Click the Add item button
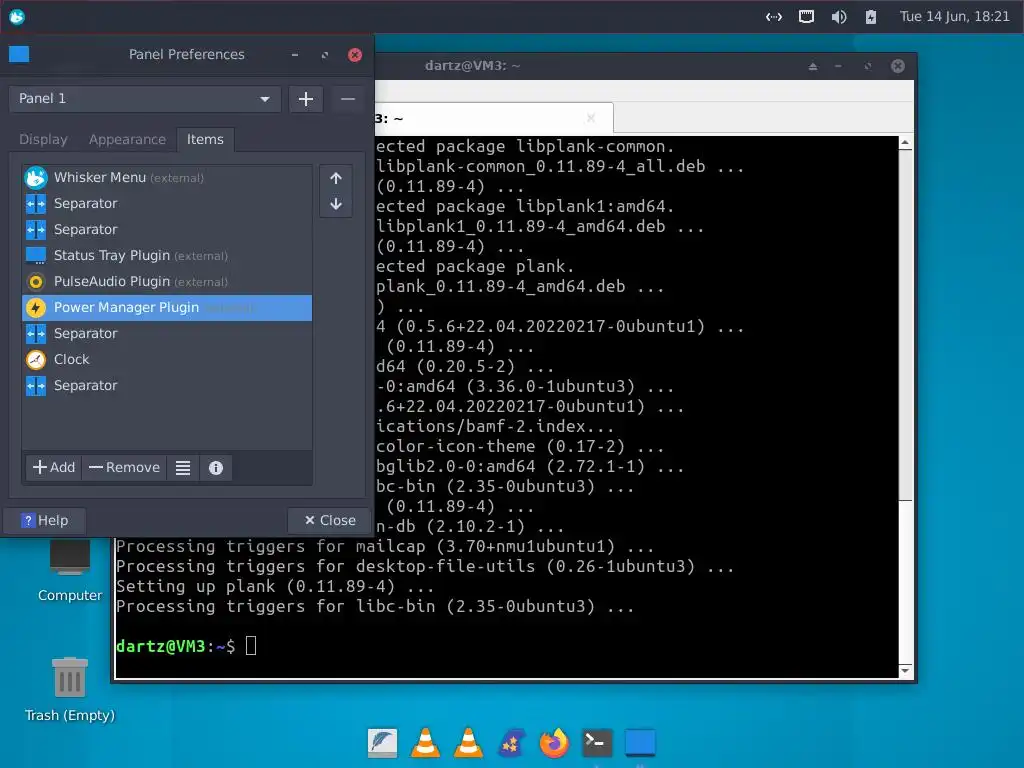 coord(54,468)
